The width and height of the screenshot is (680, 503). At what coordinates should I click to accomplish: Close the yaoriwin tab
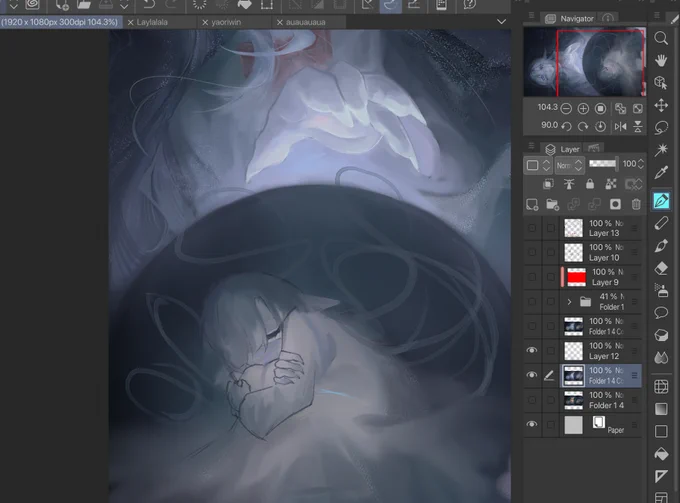point(205,22)
